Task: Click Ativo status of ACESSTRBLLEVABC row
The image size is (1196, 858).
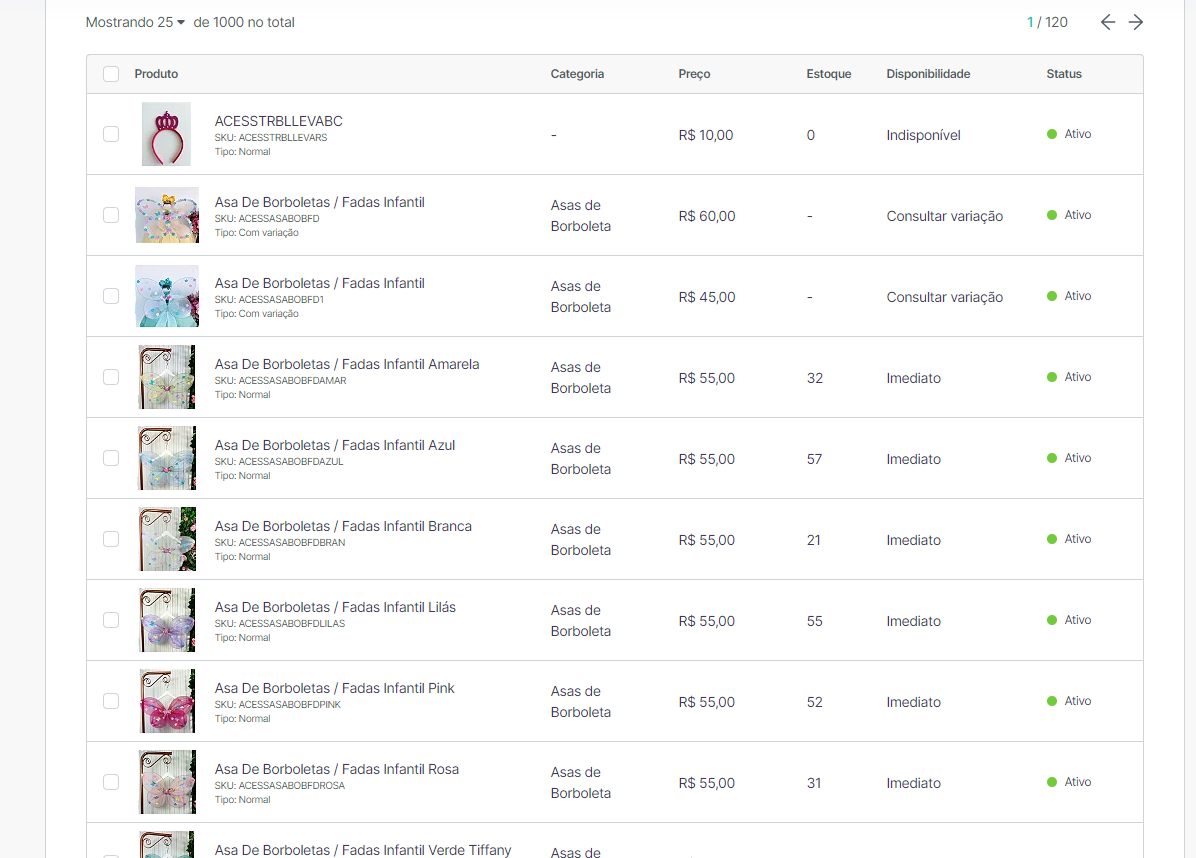Action: click(1069, 134)
